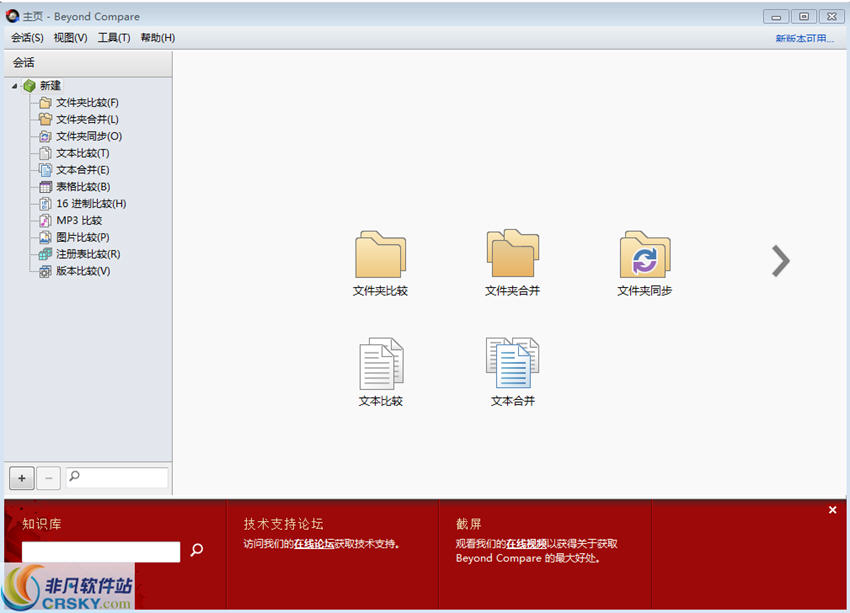
Task: Follow the 新版本可用 update link
Action: pos(804,37)
